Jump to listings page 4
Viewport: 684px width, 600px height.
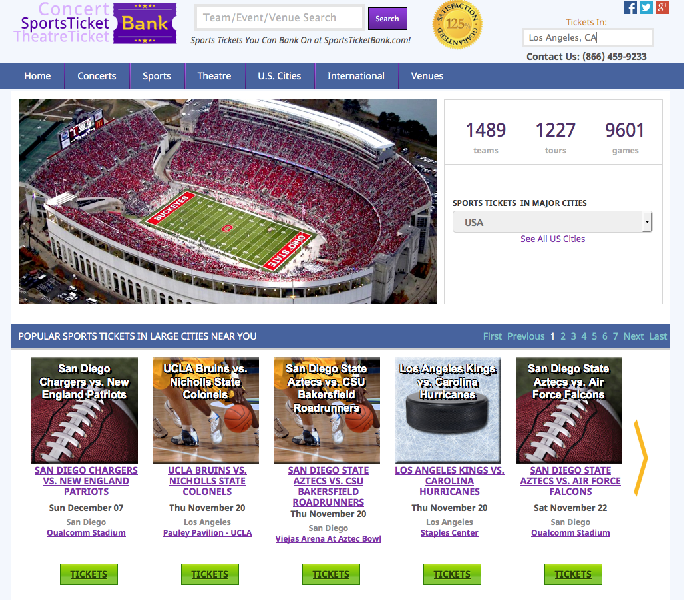click(584, 336)
